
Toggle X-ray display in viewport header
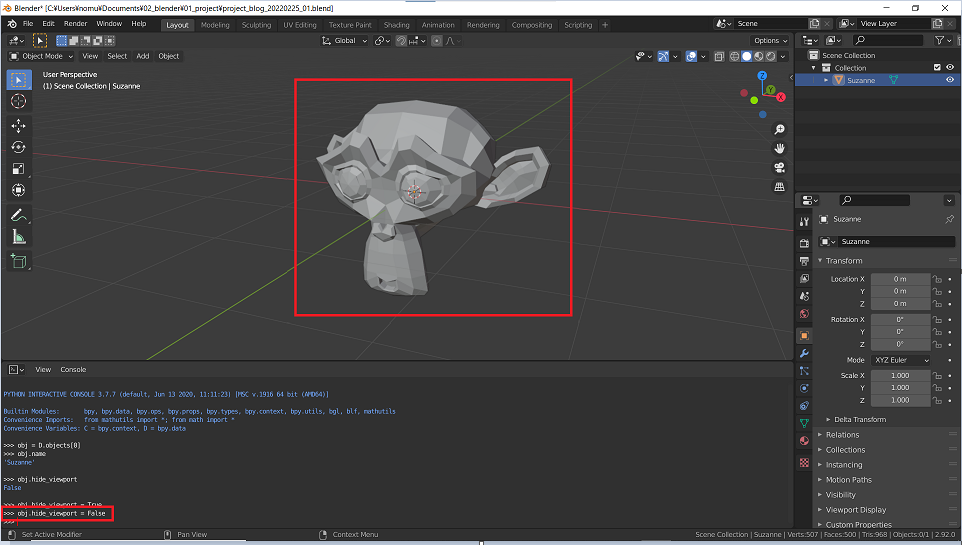pos(719,56)
